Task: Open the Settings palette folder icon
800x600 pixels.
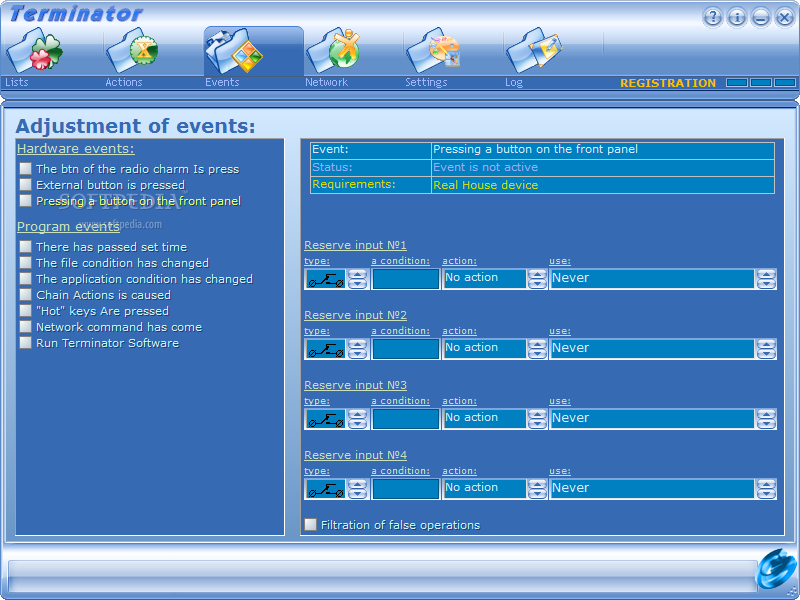Action: click(x=434, y=51)
